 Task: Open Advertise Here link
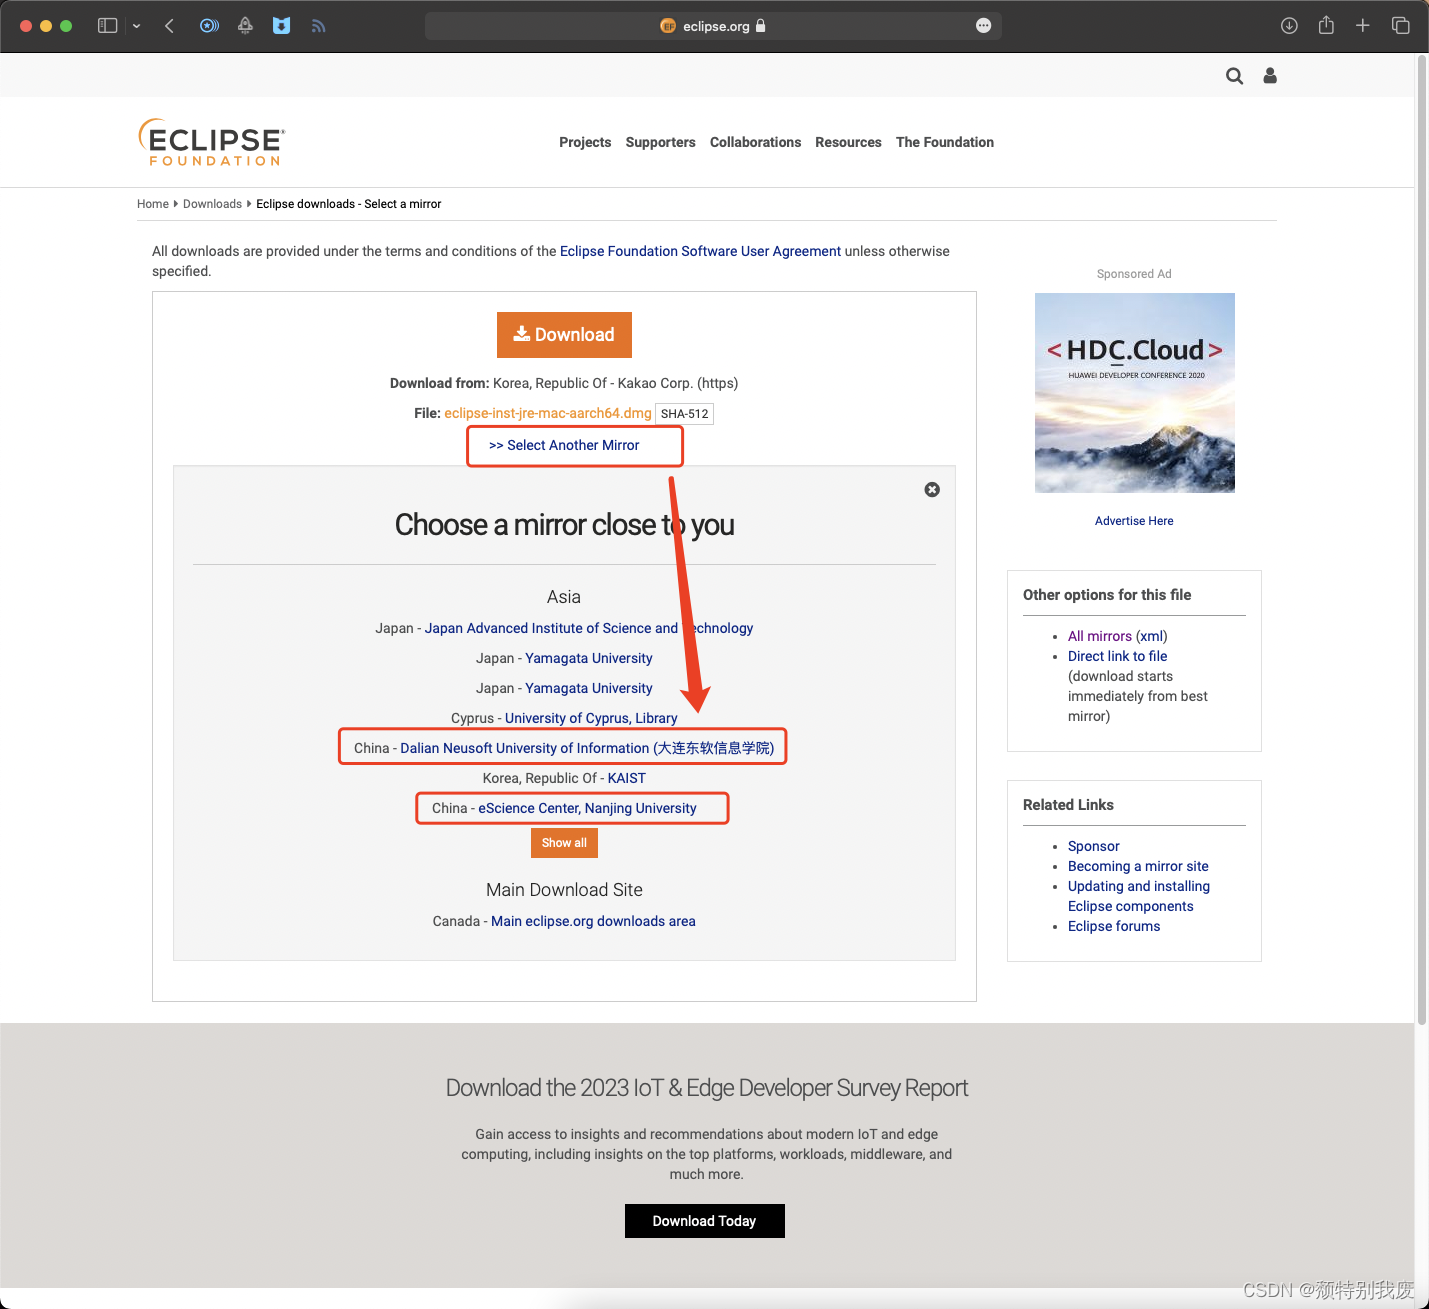pyautogui.click(x=1134, y=521)
